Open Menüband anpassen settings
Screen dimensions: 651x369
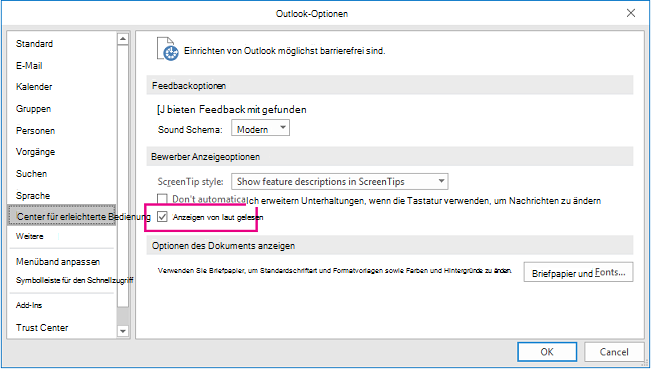pyautogui.click(x=58, y=262)
